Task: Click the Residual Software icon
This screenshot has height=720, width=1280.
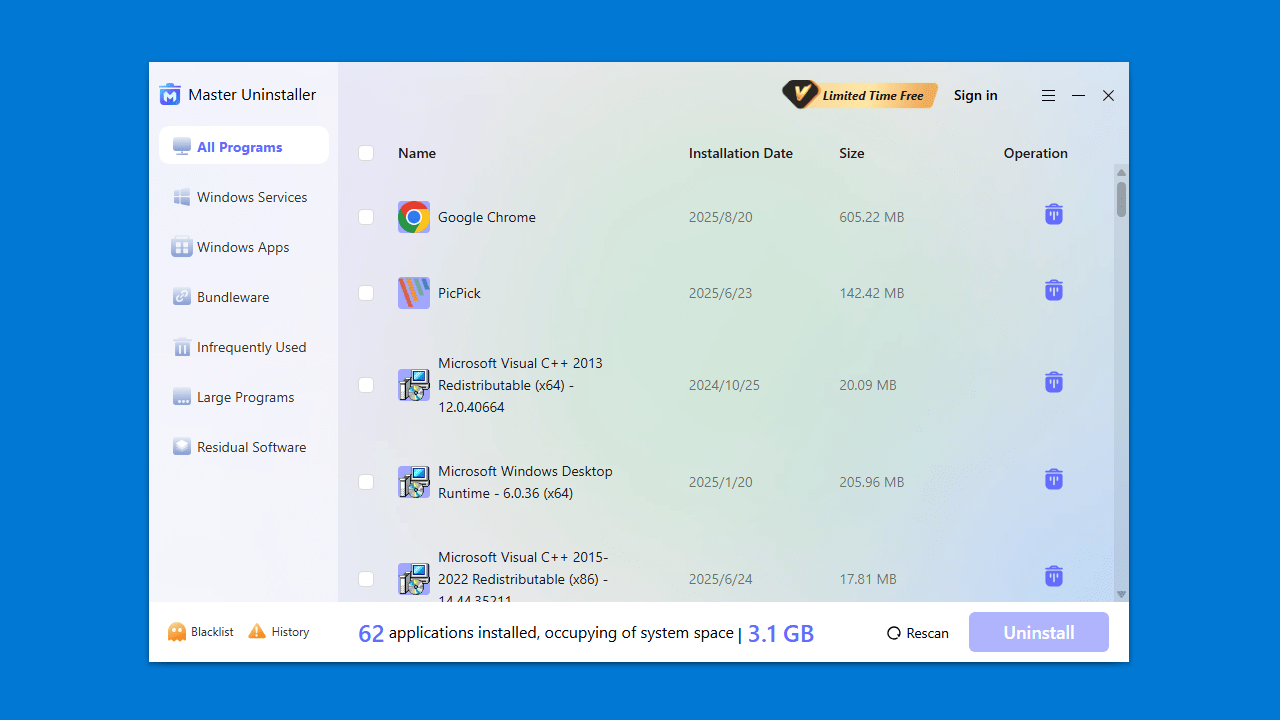Action: point(182,447)
